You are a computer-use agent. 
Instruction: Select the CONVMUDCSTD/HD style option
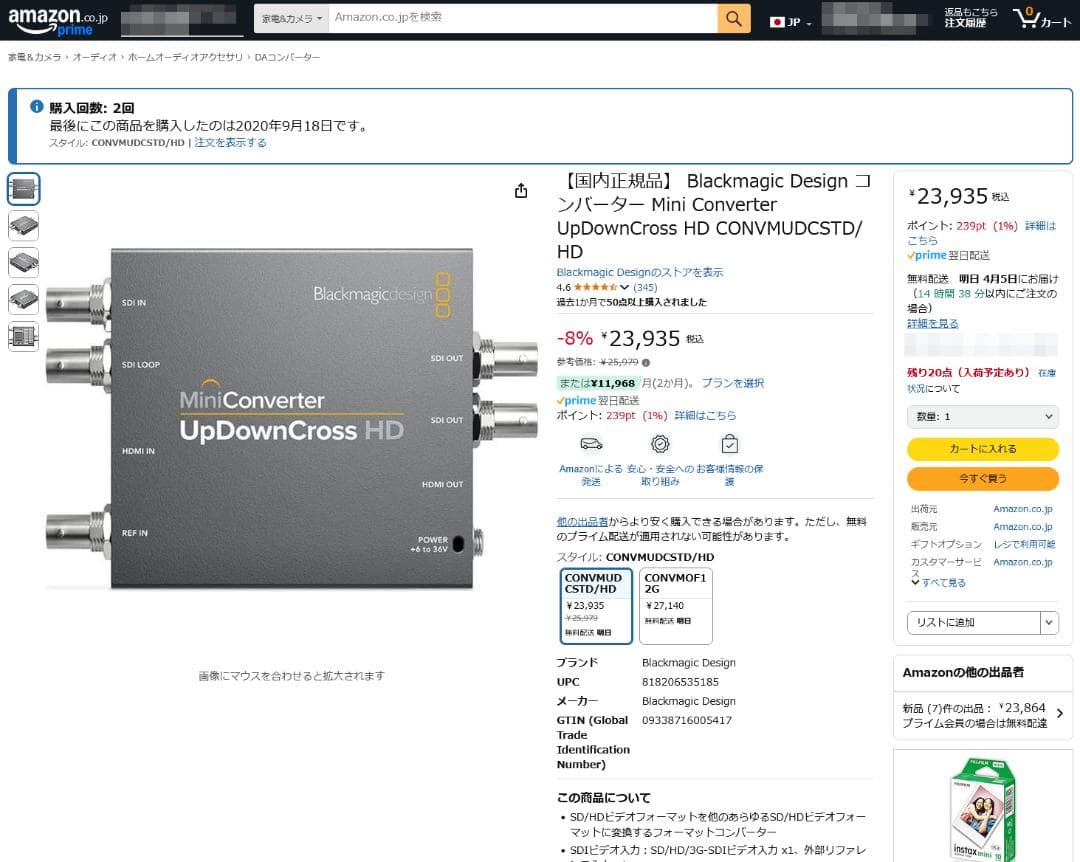(x=596, y=603)
